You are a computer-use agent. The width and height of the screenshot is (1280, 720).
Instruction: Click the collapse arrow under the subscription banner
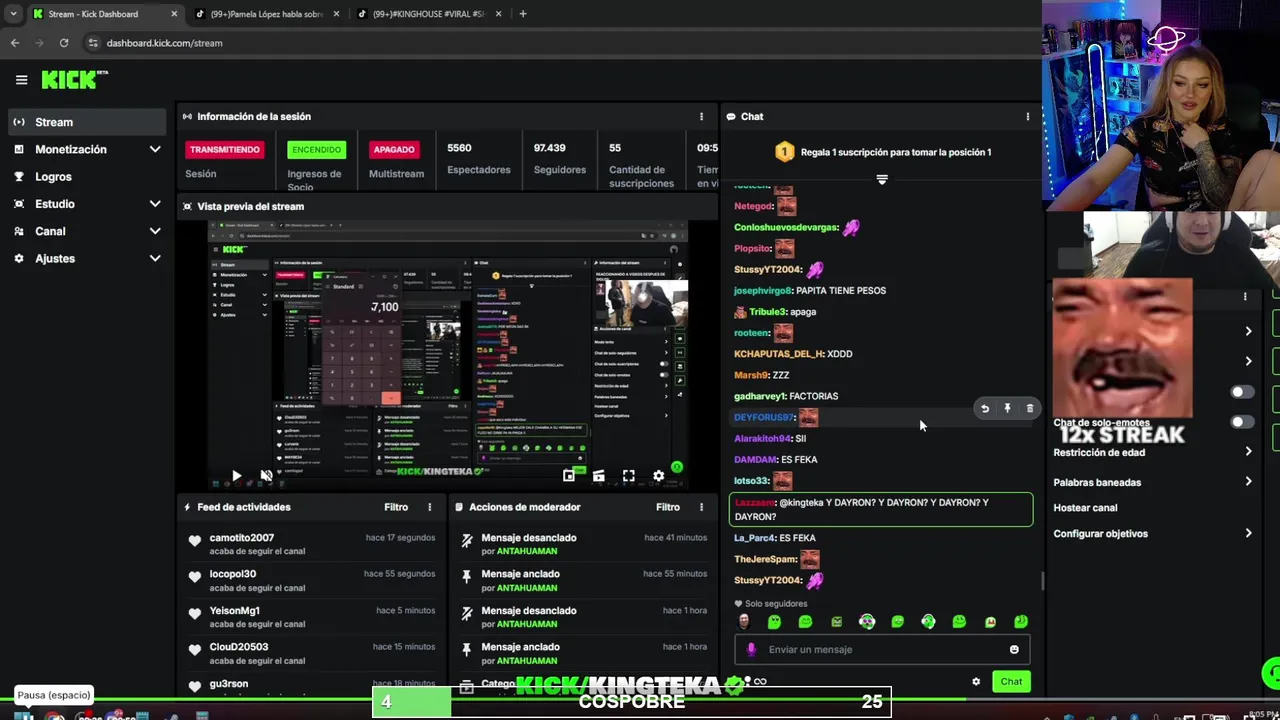point(882,180)
